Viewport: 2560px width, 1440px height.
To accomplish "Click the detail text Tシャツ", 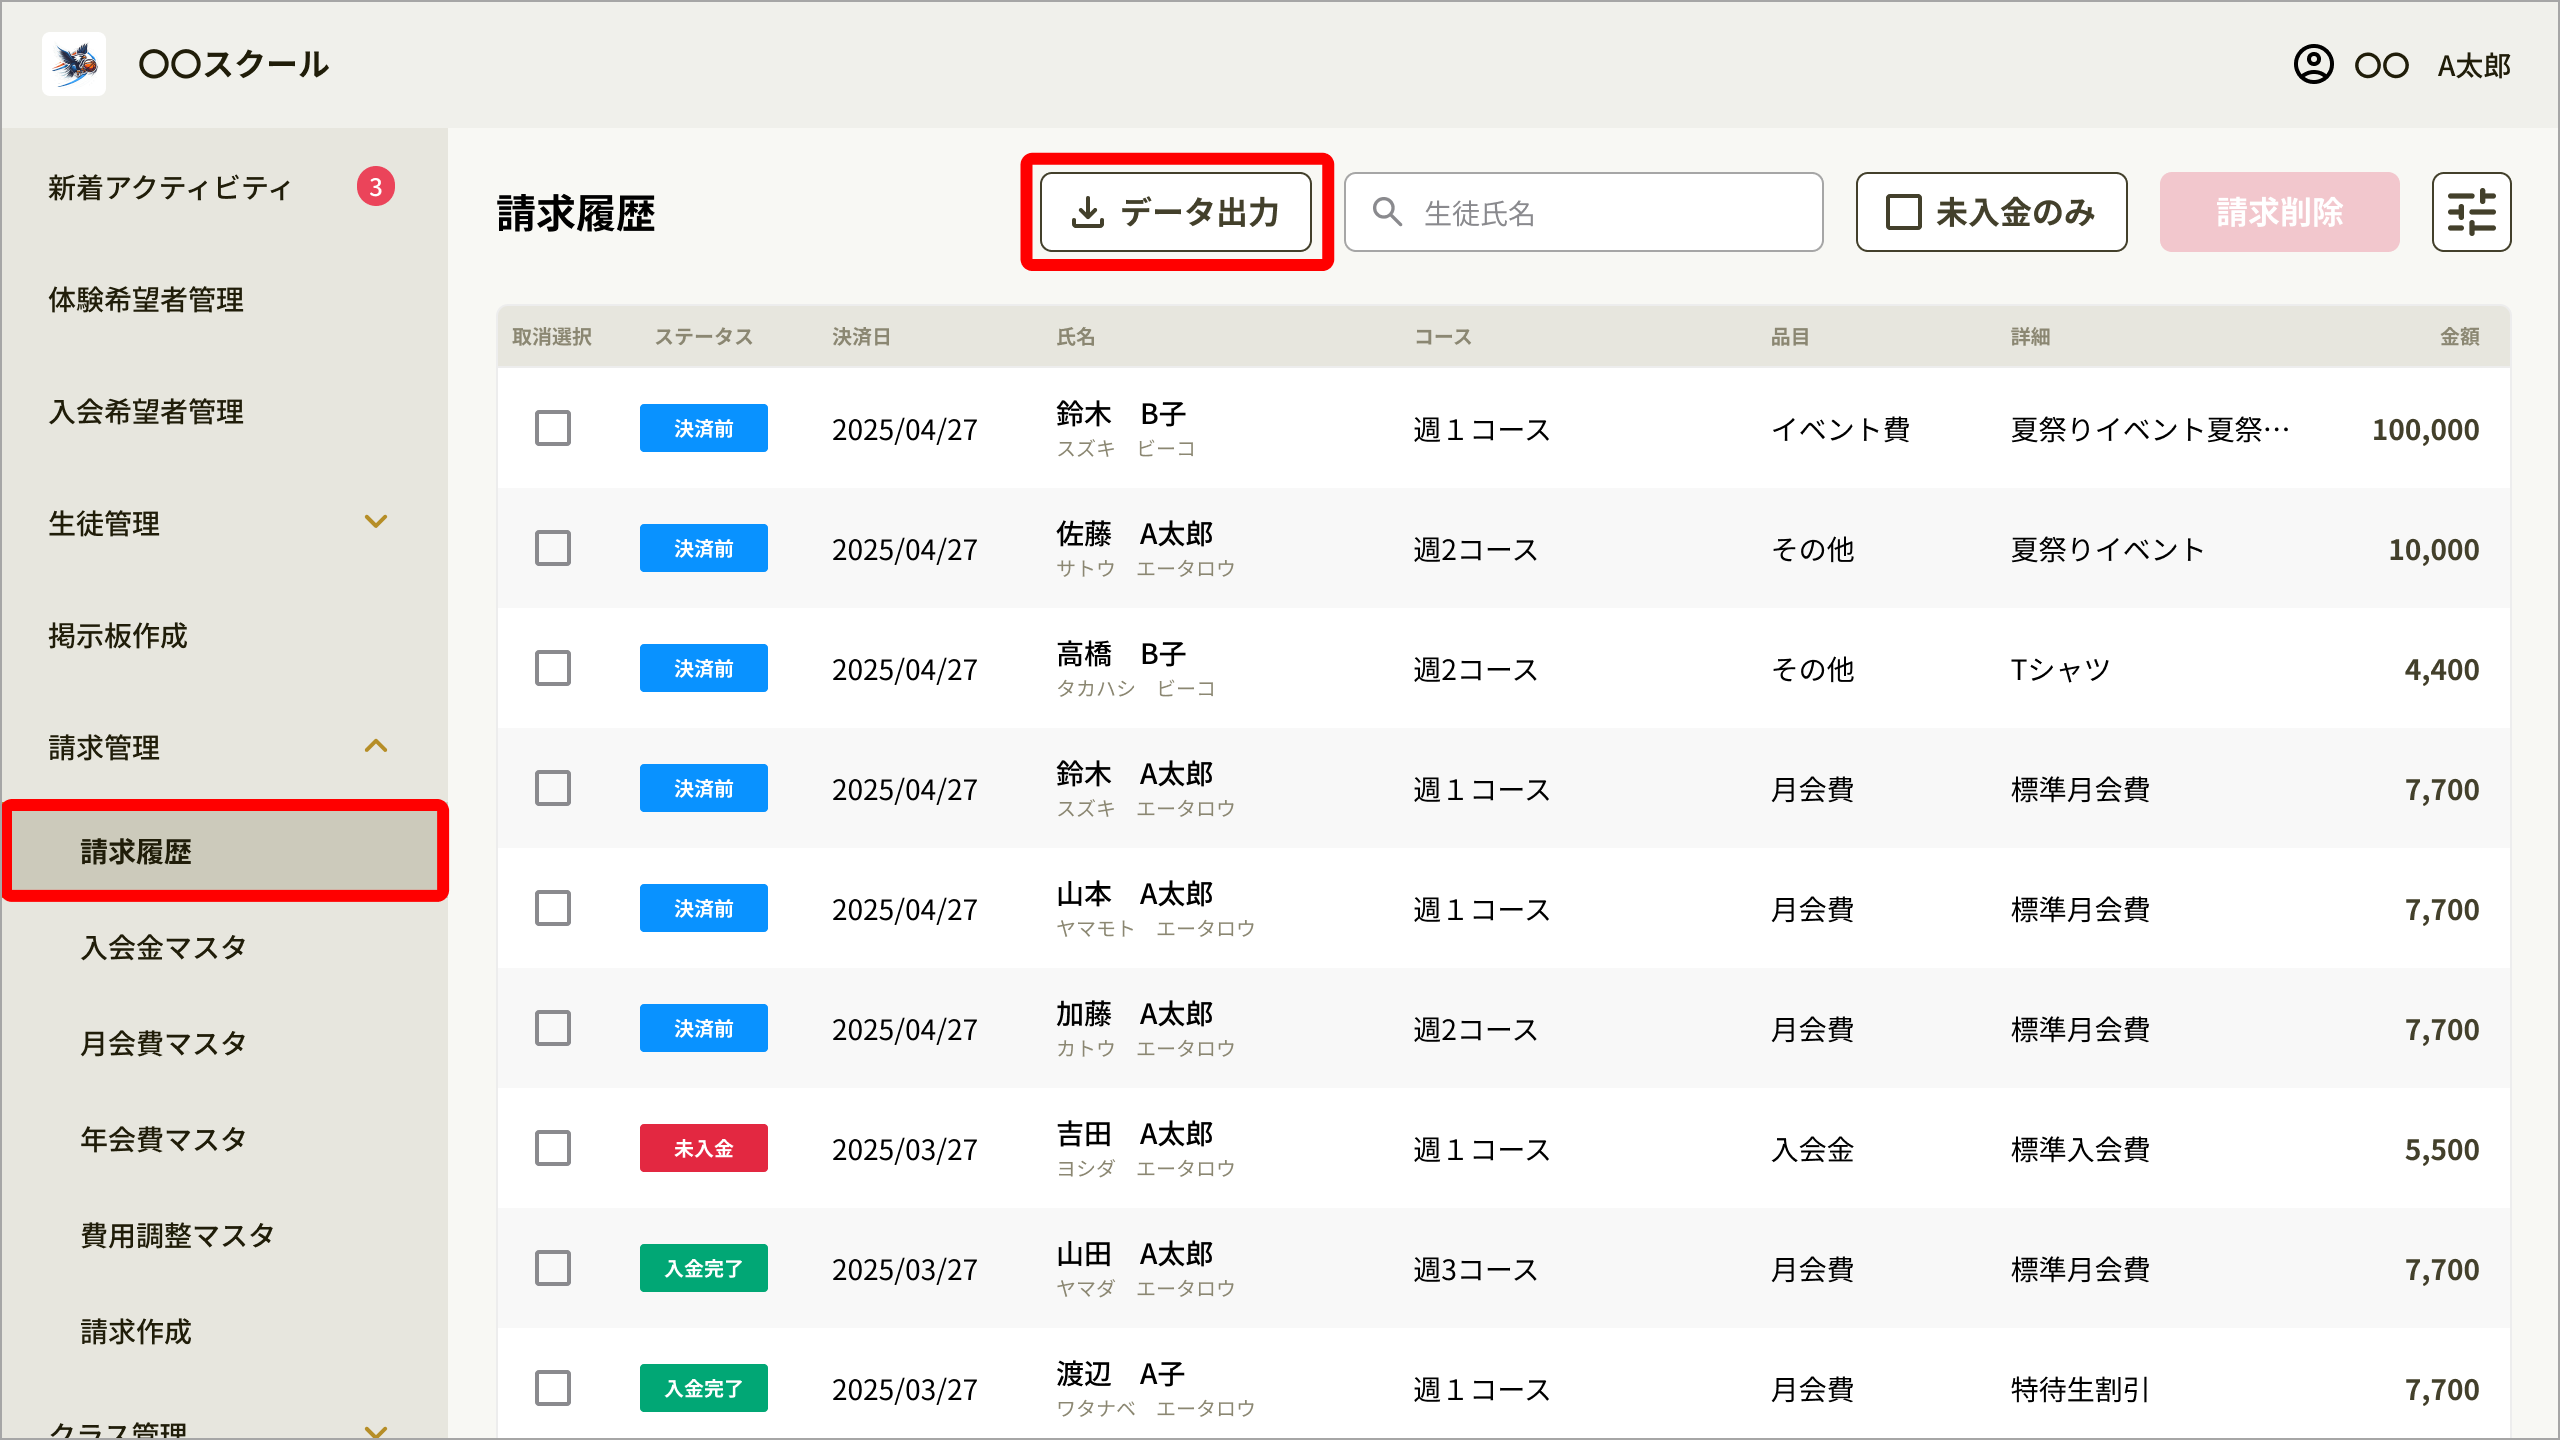I will 2061,669.
